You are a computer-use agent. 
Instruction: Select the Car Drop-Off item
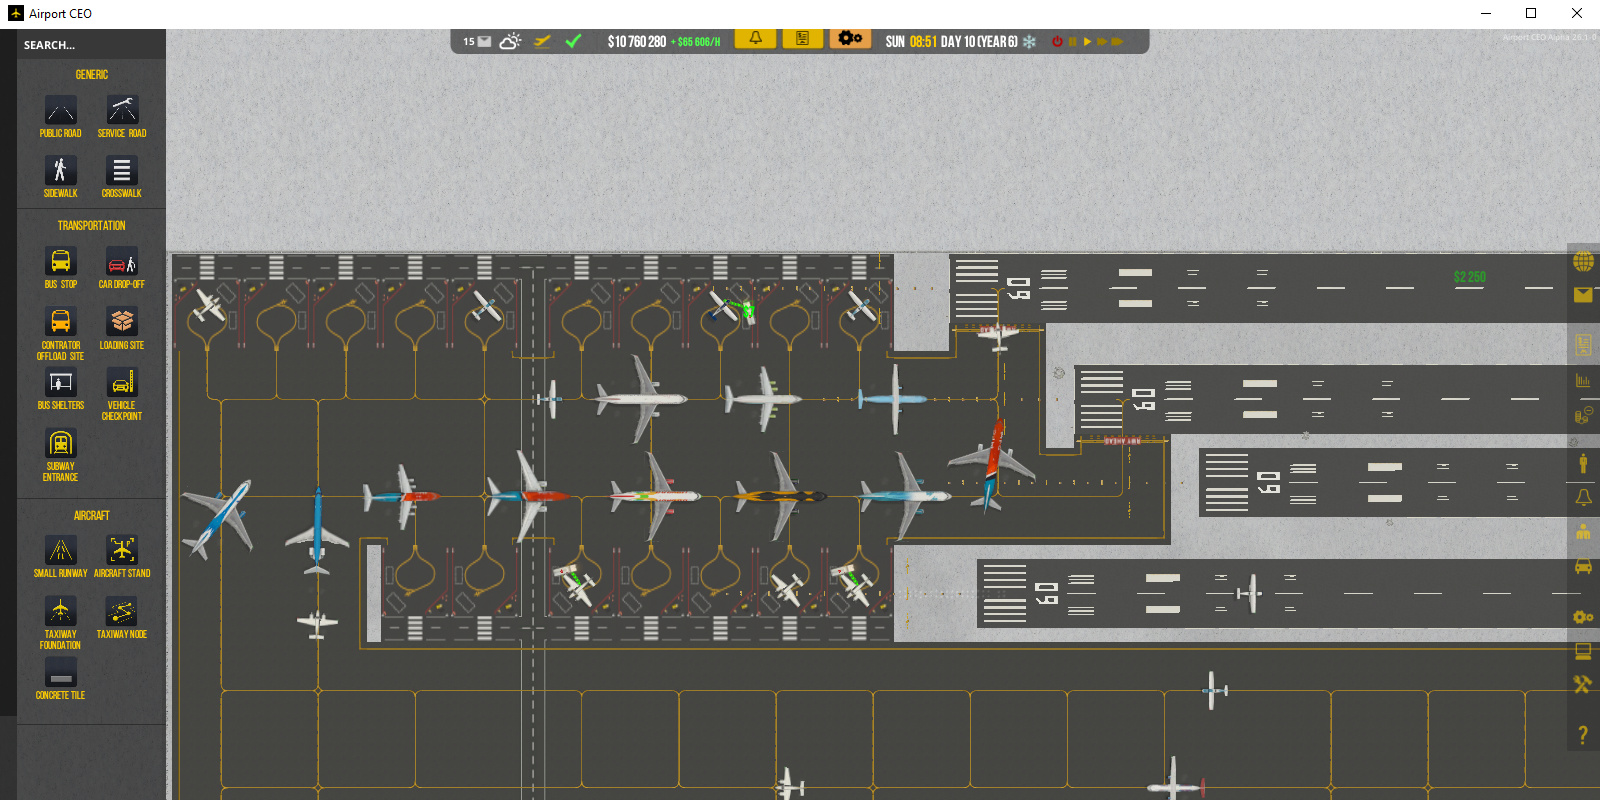coord(121,262)
